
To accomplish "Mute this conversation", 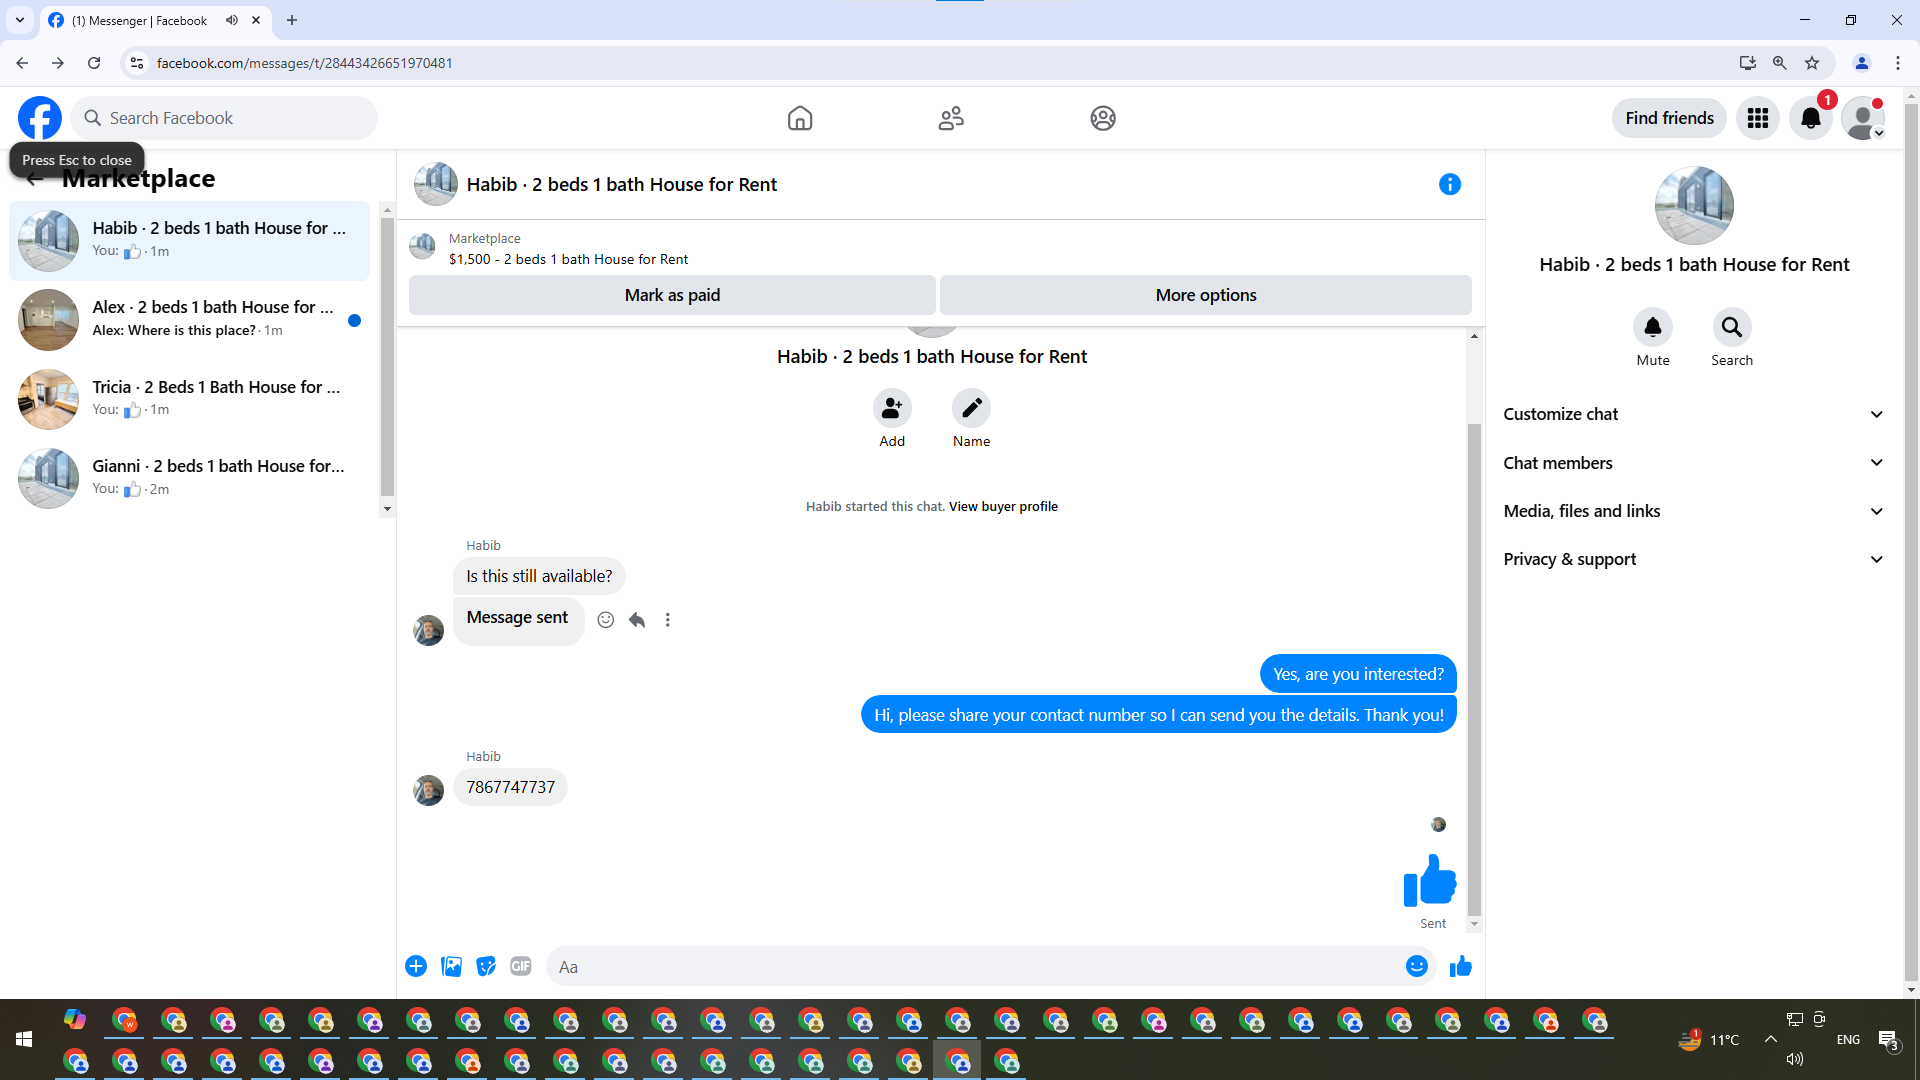I will tap(1652, 328).
